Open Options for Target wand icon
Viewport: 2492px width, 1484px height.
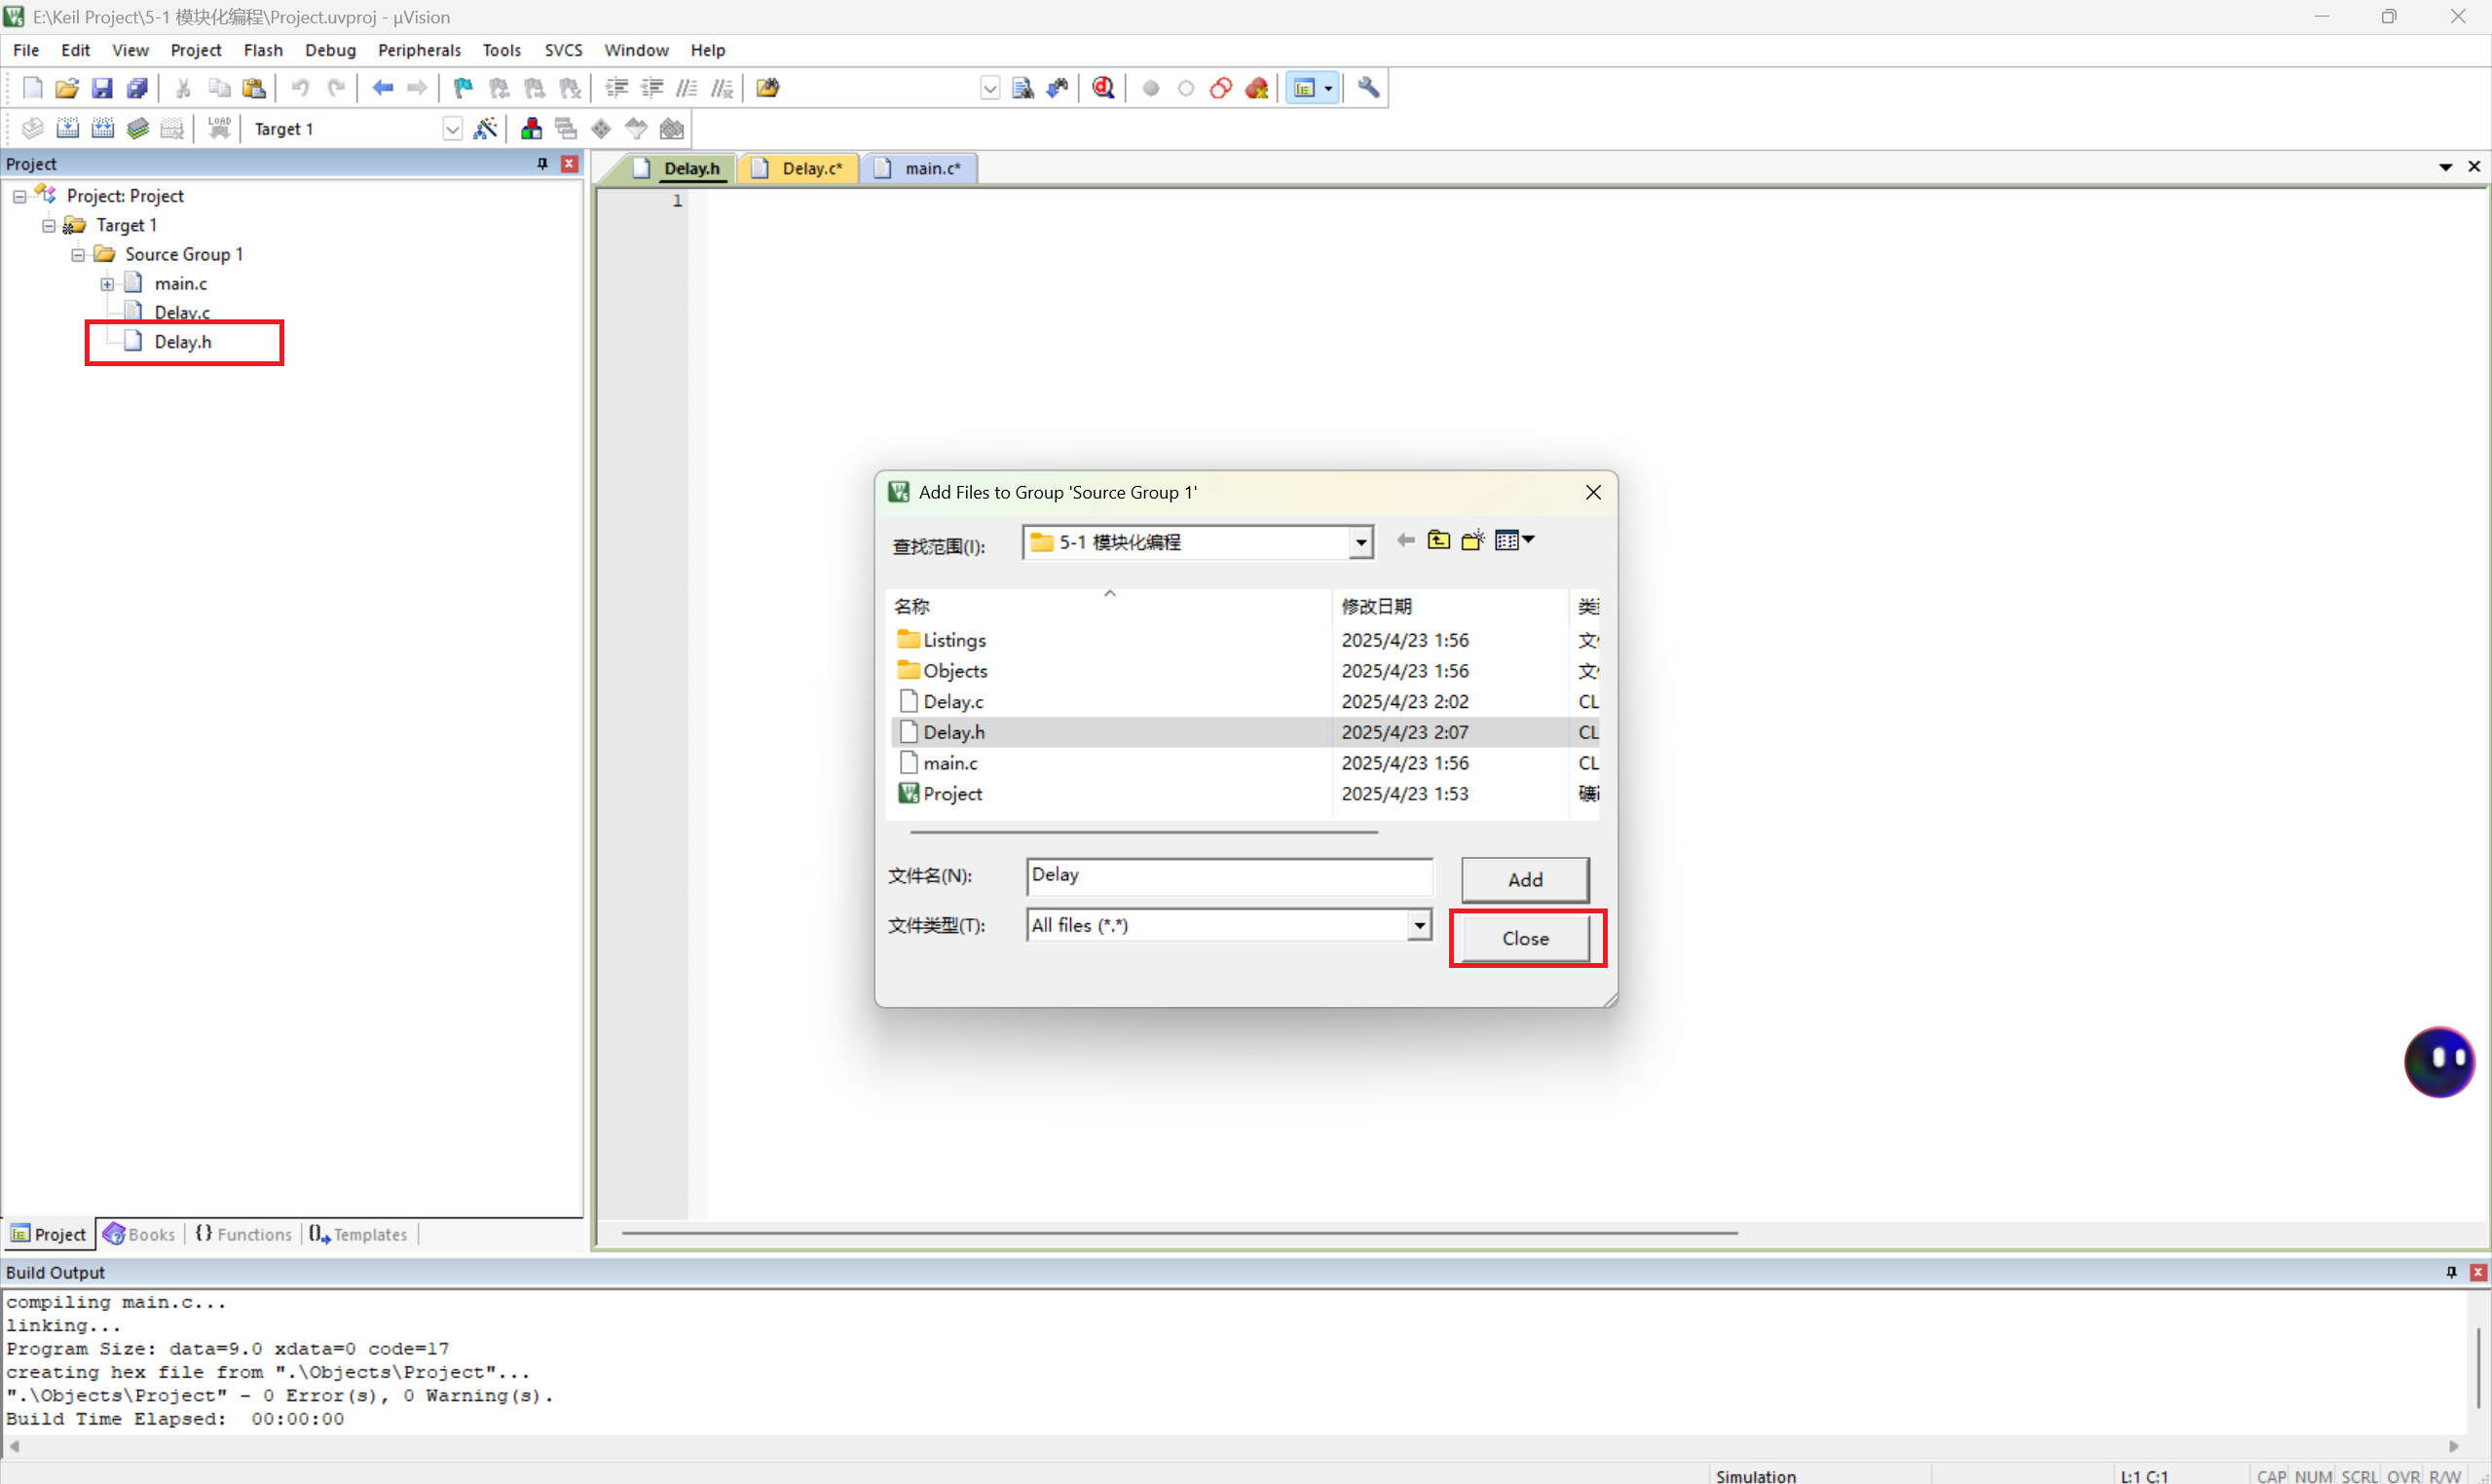[485, 128]
